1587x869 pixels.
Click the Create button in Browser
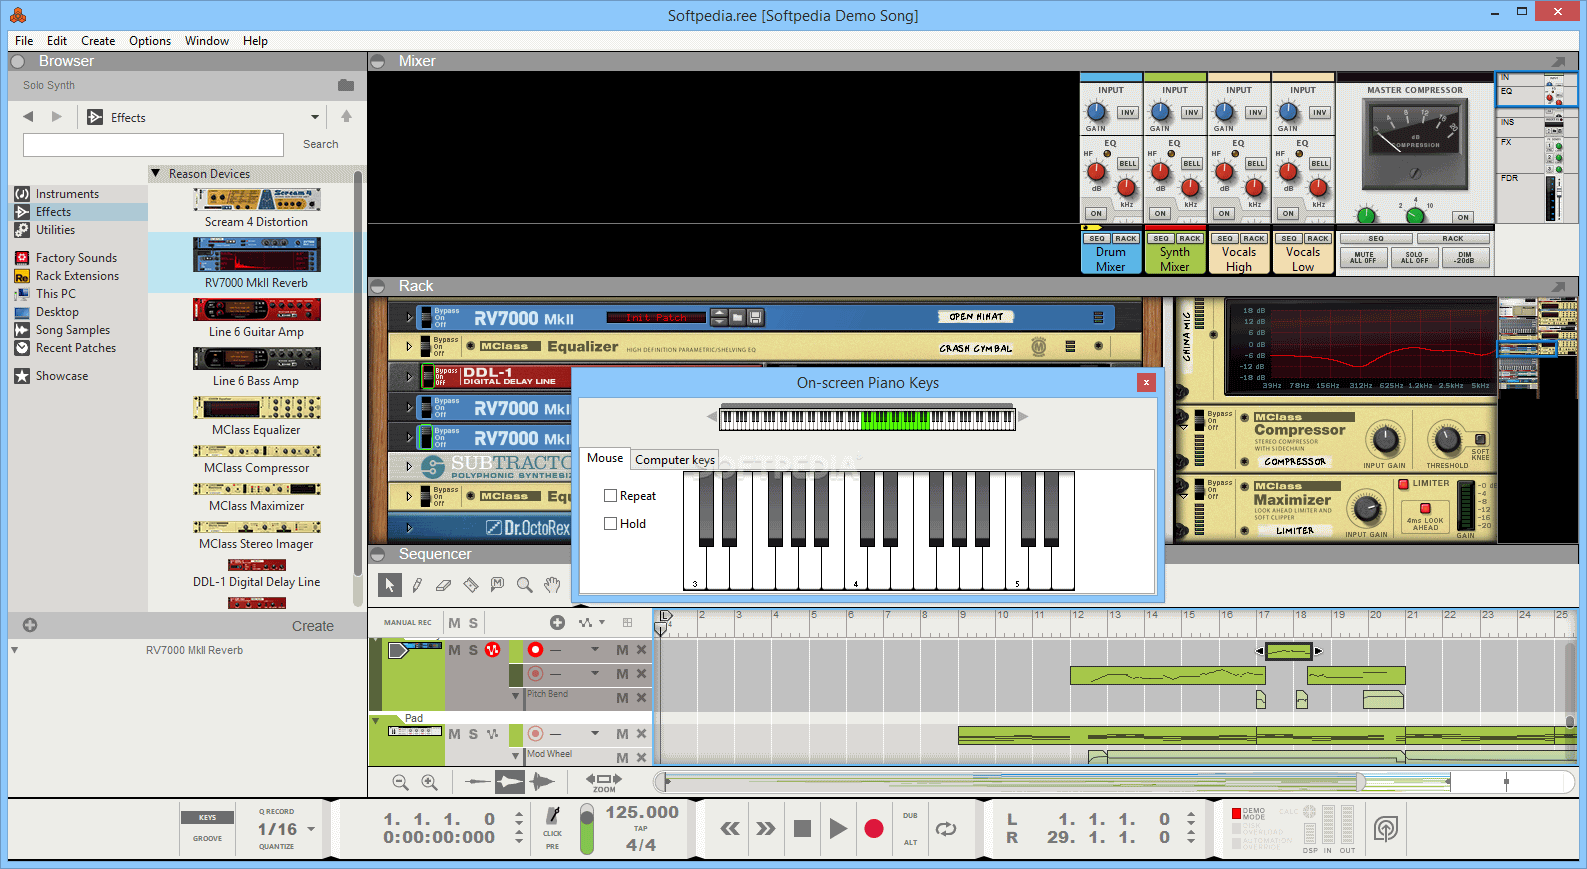pos(313,626)
